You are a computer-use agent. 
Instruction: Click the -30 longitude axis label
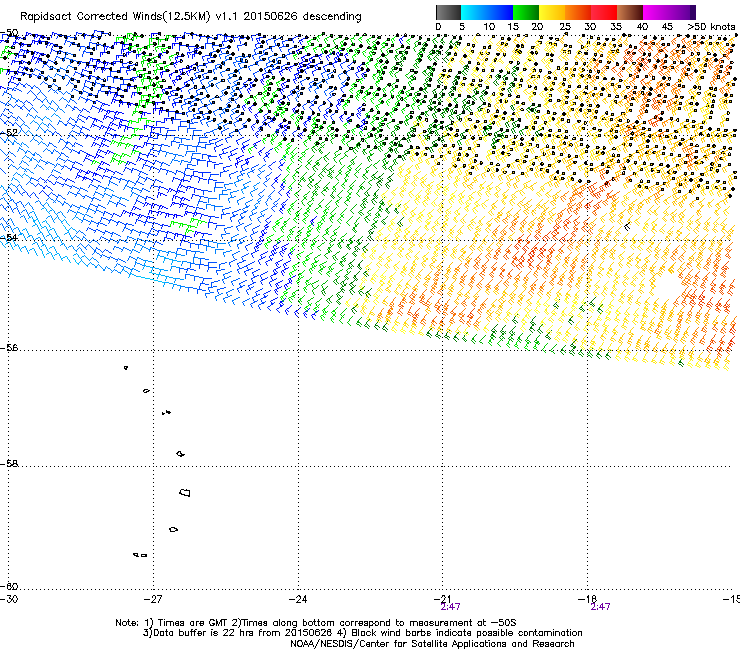point(9,599)
